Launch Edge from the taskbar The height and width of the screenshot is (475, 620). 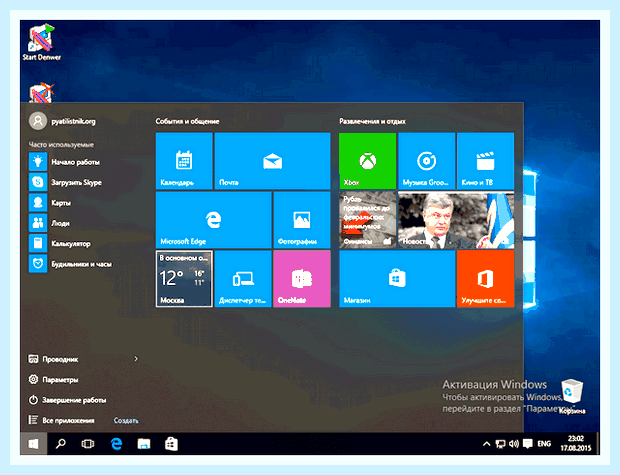[116, 444]
